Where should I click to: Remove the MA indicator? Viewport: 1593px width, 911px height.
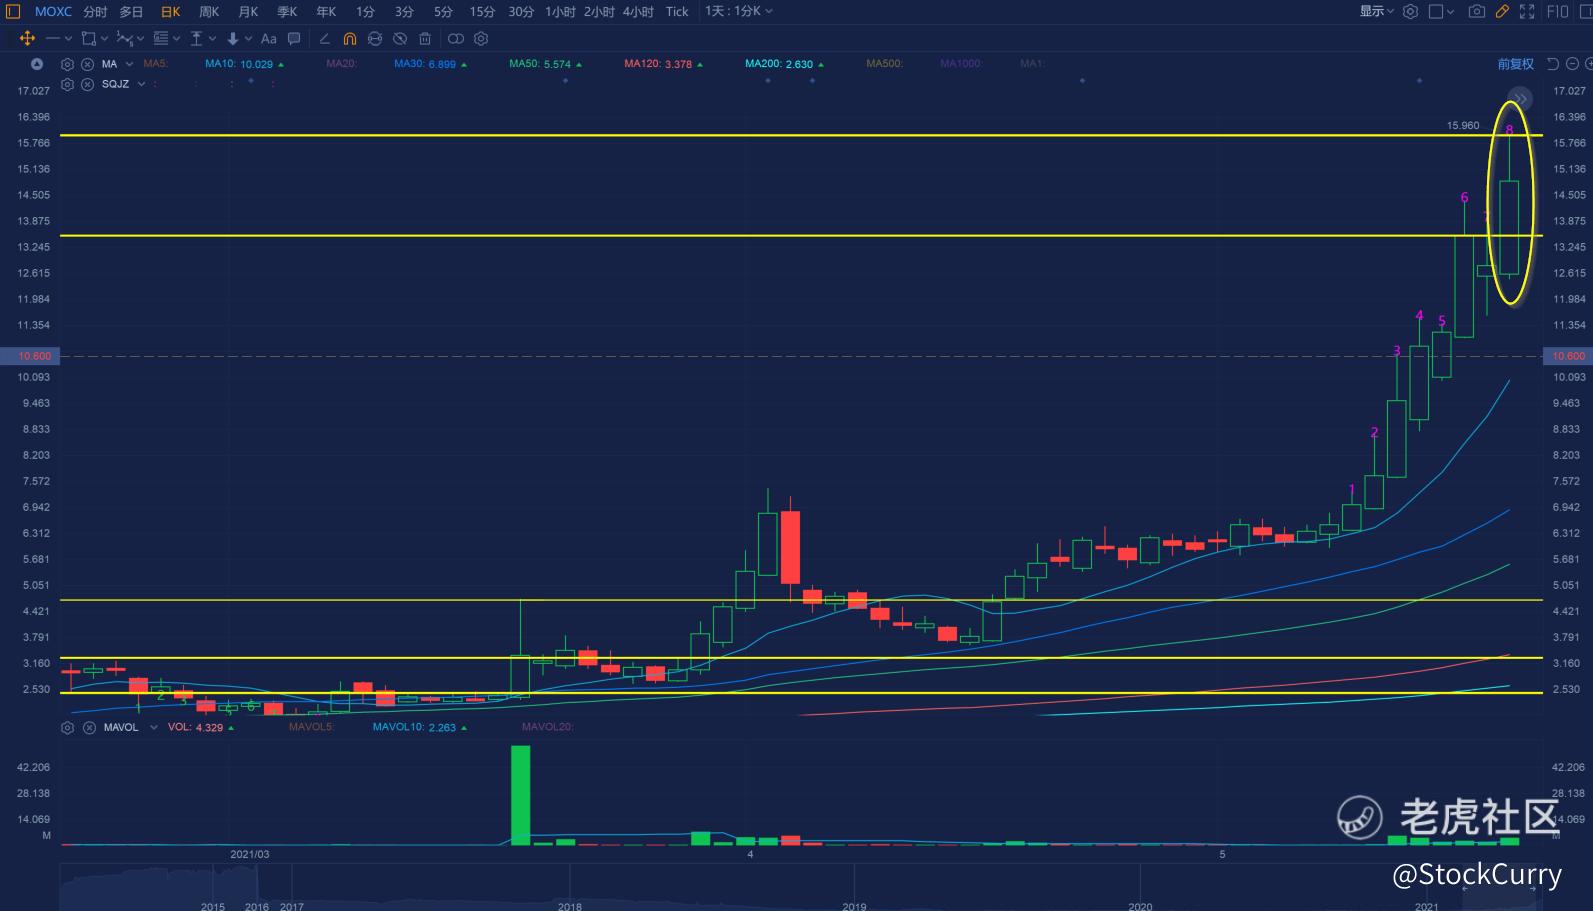[x=87, y=64]
